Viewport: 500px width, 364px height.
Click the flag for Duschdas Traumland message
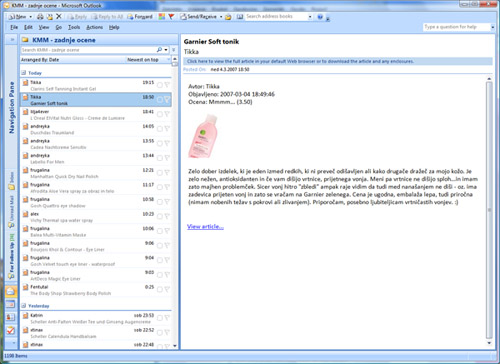[x=167, y=129]
